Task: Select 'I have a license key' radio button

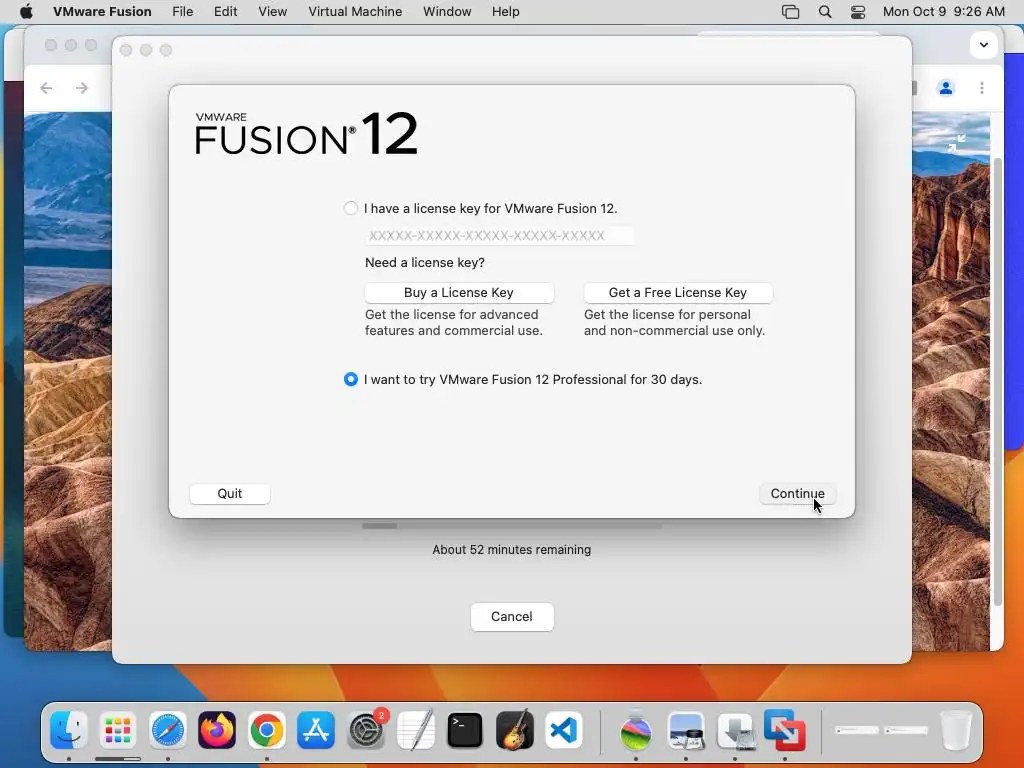Action: [x=351, y=208]
